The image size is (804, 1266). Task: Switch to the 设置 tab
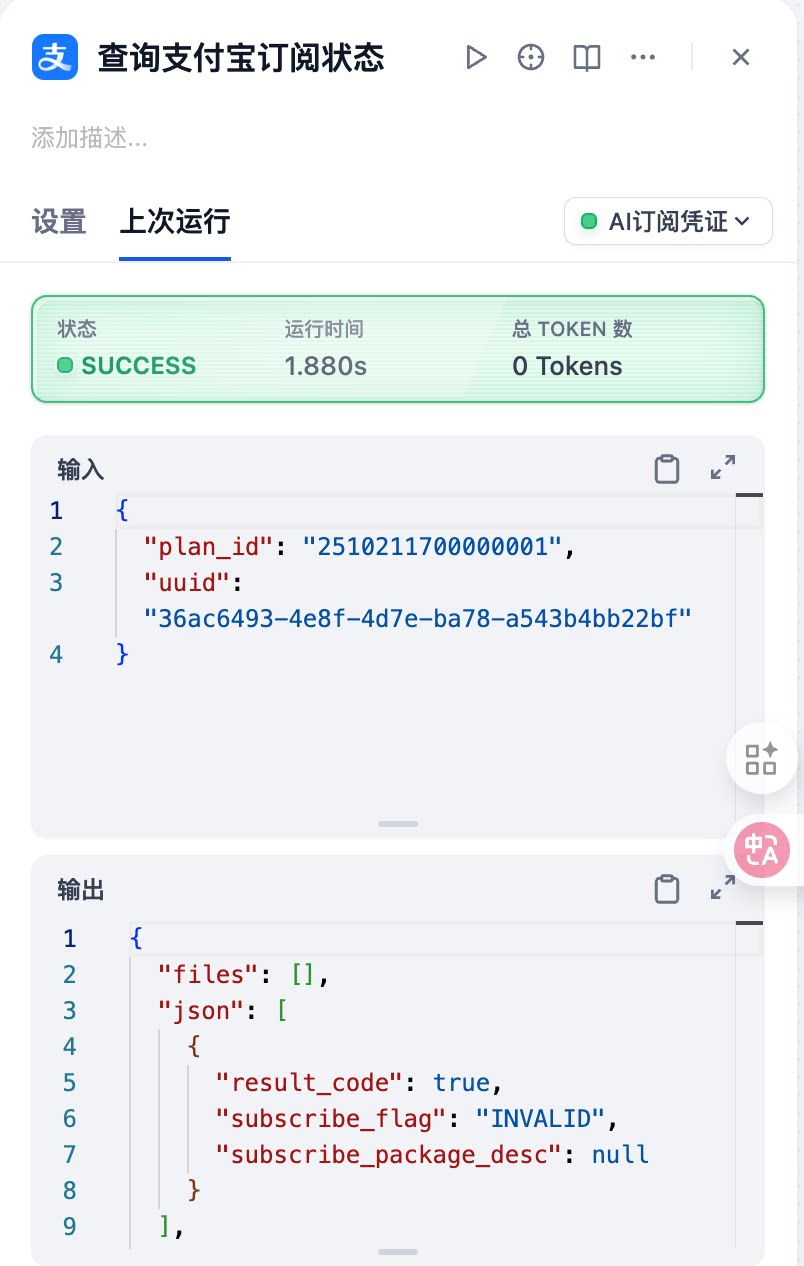59,221
